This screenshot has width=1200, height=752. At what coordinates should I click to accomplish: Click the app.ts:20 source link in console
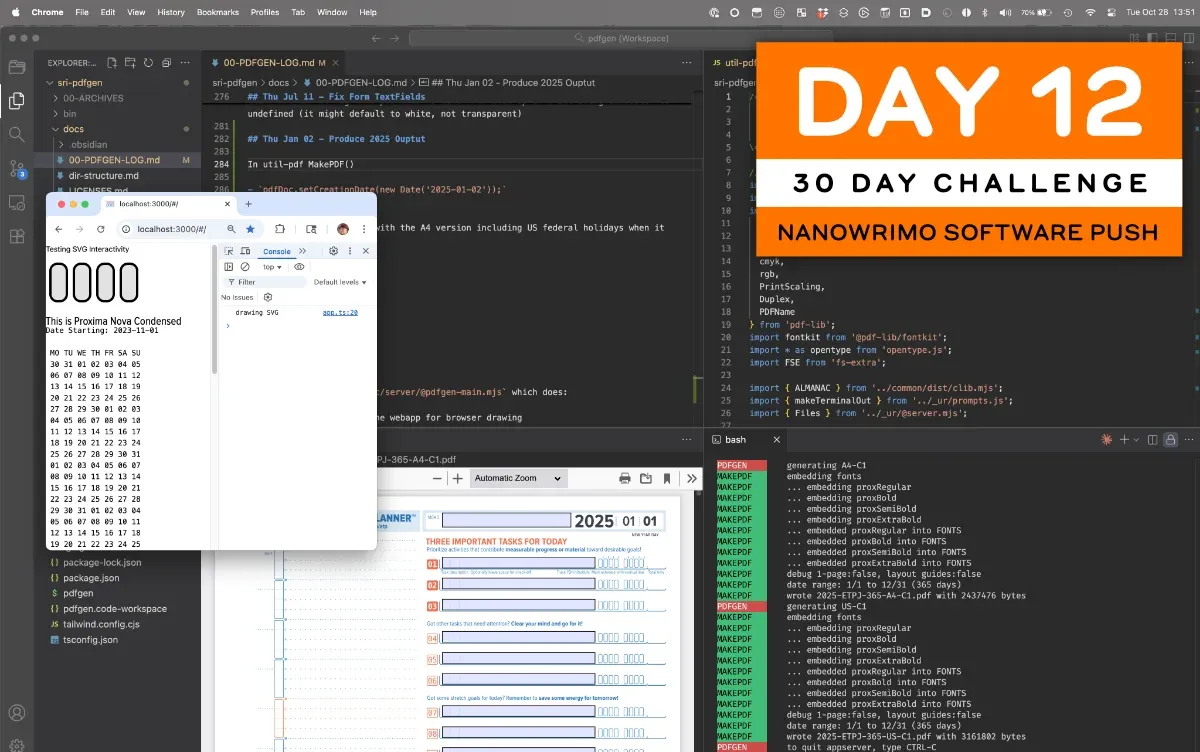(x=340, y=312)
